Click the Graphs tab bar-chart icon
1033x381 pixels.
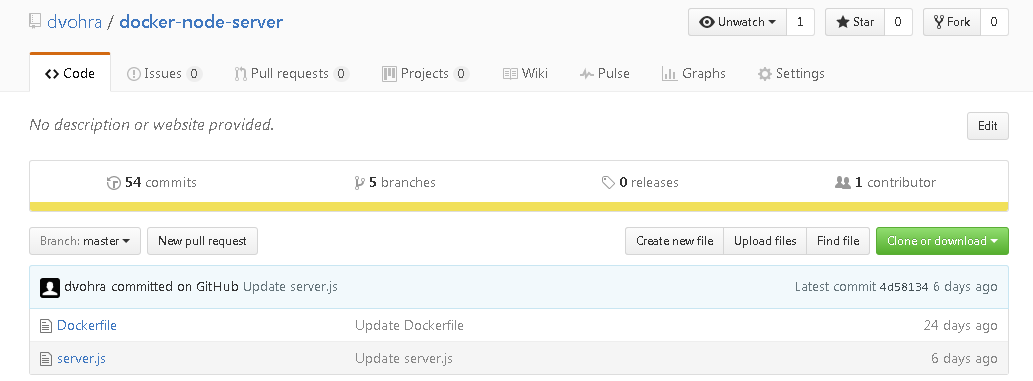[669, 74]
